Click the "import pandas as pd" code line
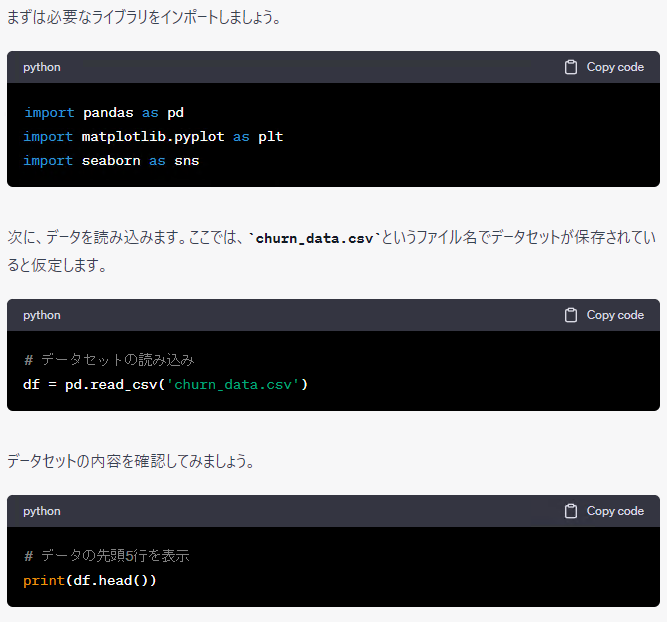 coord(104,112)
